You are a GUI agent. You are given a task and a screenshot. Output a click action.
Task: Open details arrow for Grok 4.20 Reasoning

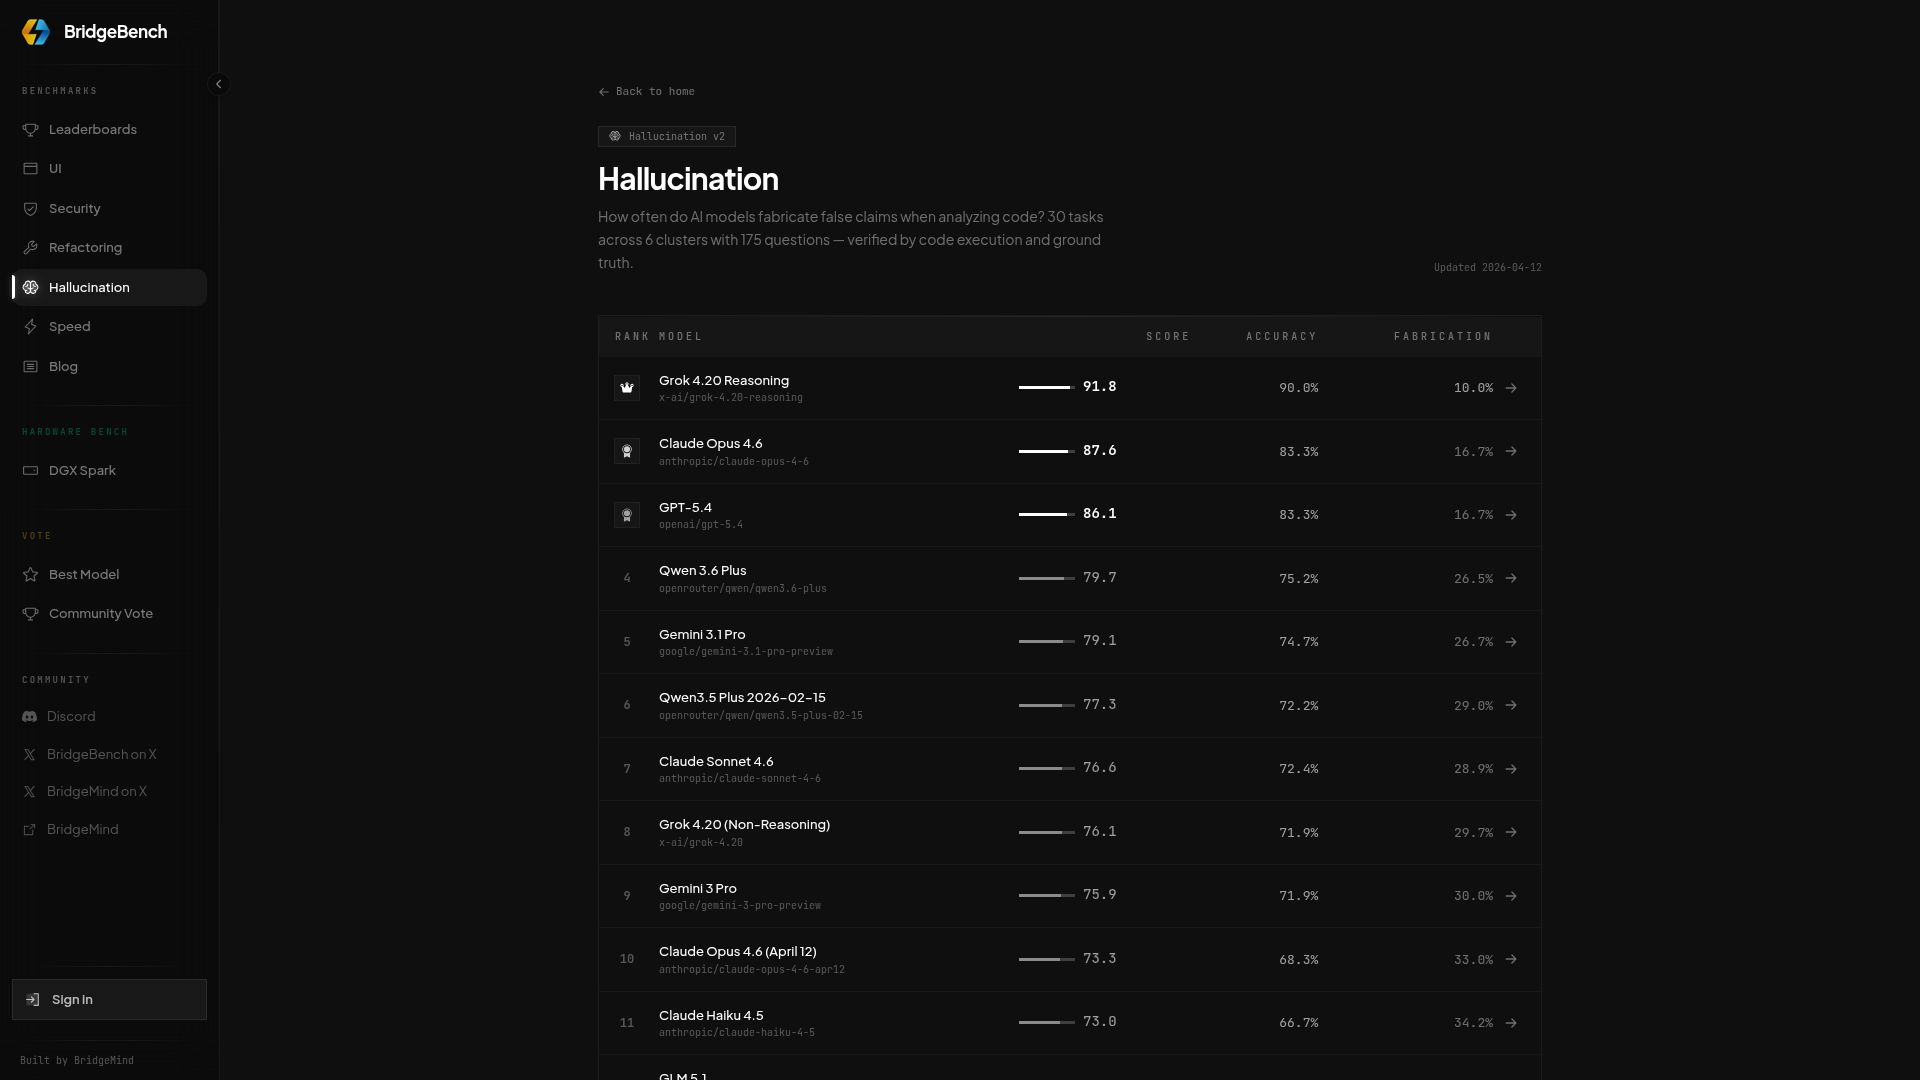pyautogui.click(x=1511, y=388)
